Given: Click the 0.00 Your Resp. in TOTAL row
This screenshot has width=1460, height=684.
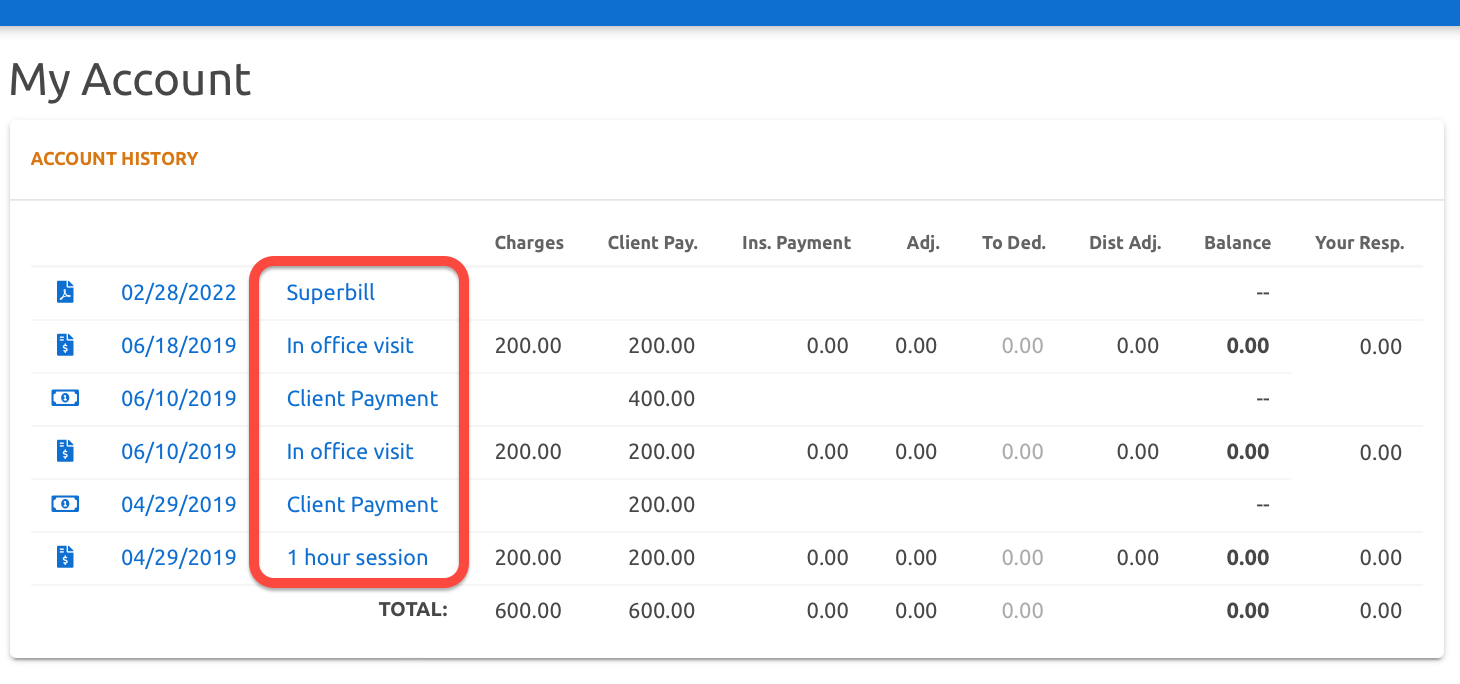Looking at the screenshot, I should pos(1381,610).
